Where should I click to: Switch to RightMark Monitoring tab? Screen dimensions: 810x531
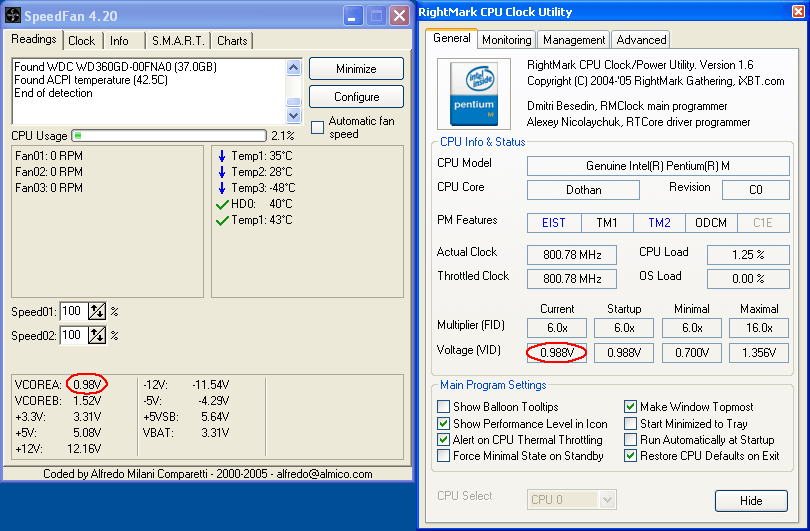pos(506,40)
